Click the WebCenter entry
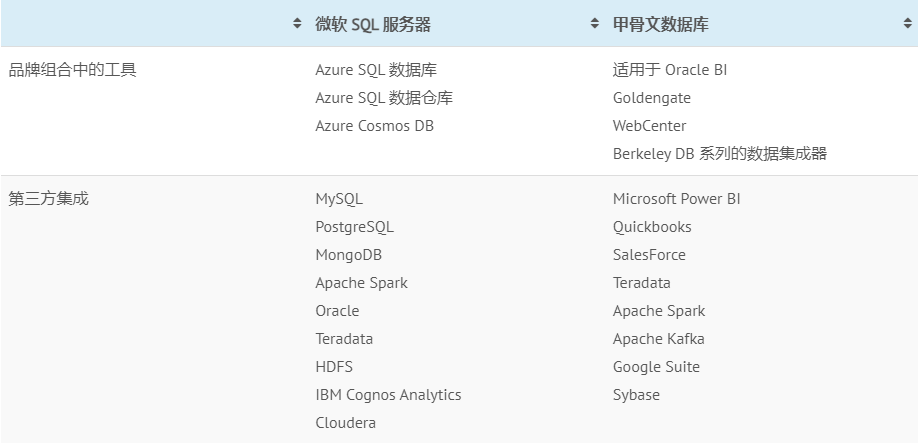 point(649,126)
